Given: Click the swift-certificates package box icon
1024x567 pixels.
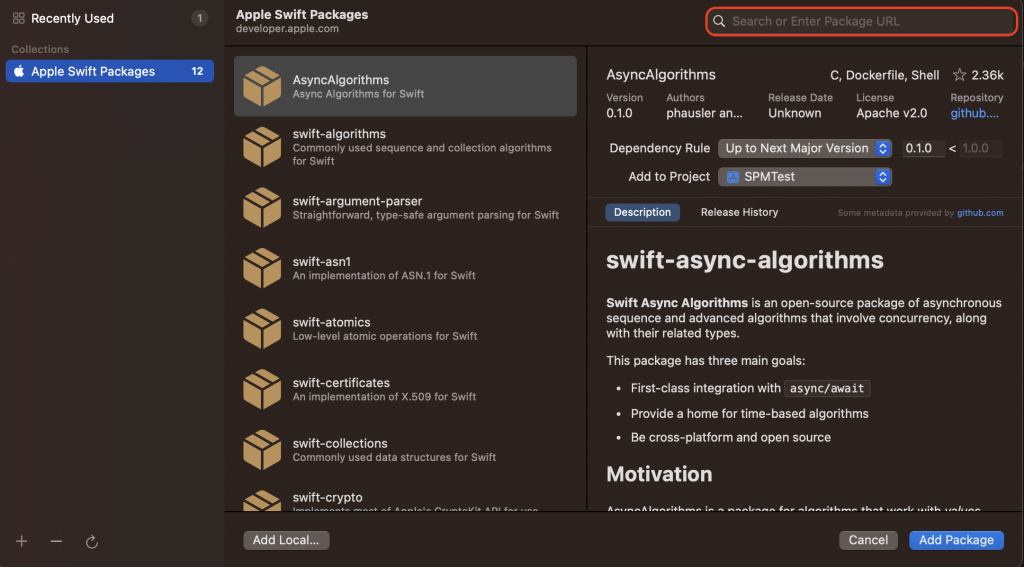Looking at the screenshot, I should point(262,389).
